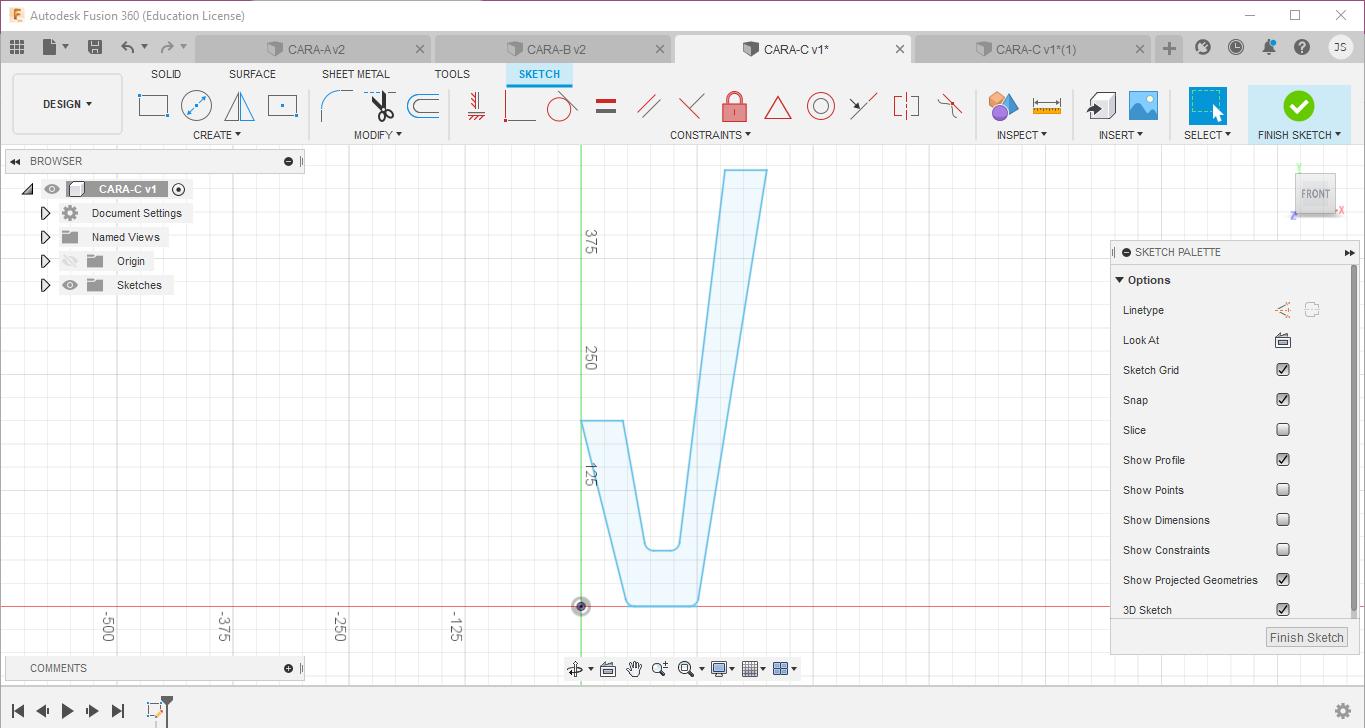
Task: Open the Help question mark menu
Action: 1302,47
